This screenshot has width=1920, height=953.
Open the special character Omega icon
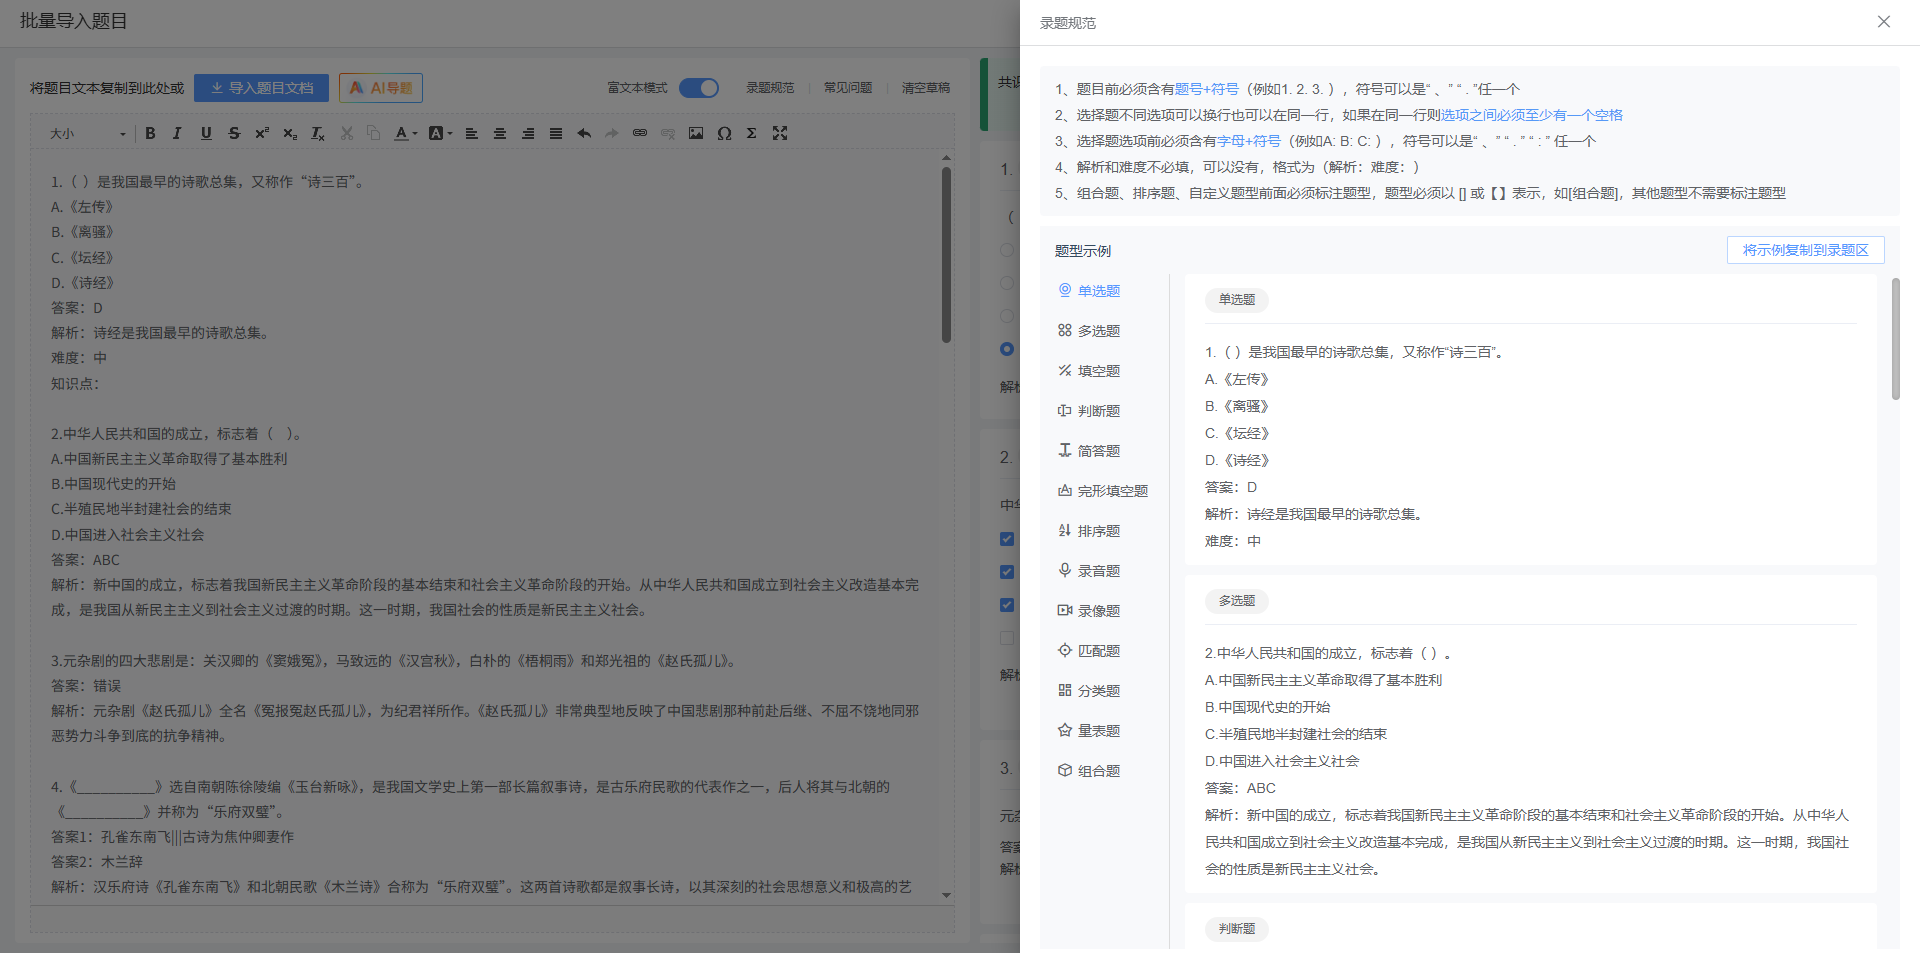coord(724,133)
